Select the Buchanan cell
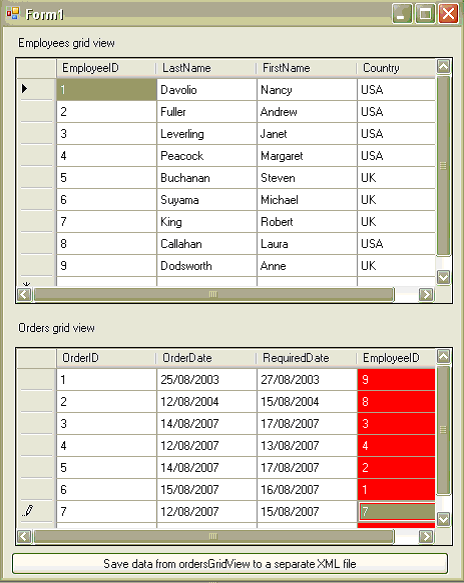Screen dimensions: 464x583 (x=207, y=178)
